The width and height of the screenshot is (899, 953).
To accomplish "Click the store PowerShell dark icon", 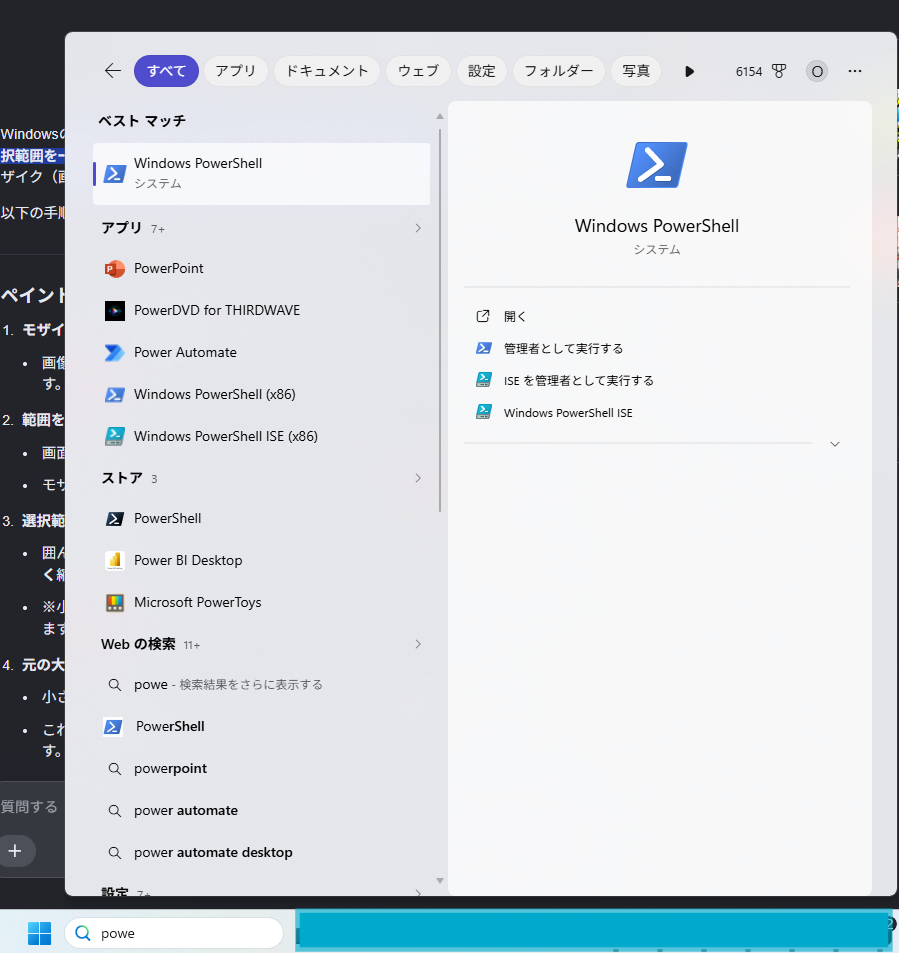I will click(115, 518).
